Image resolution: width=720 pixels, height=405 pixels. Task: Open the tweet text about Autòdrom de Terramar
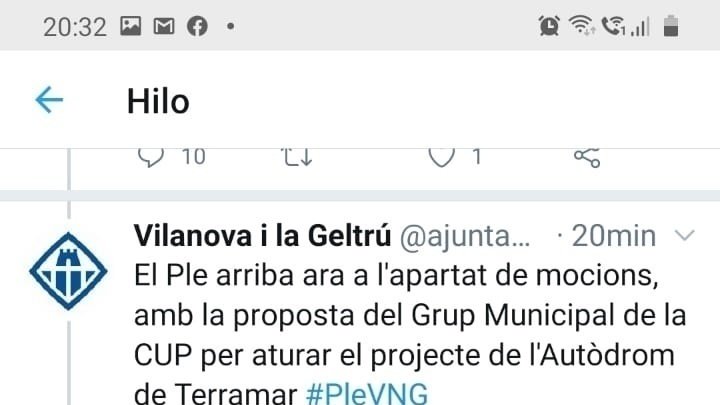410,335
